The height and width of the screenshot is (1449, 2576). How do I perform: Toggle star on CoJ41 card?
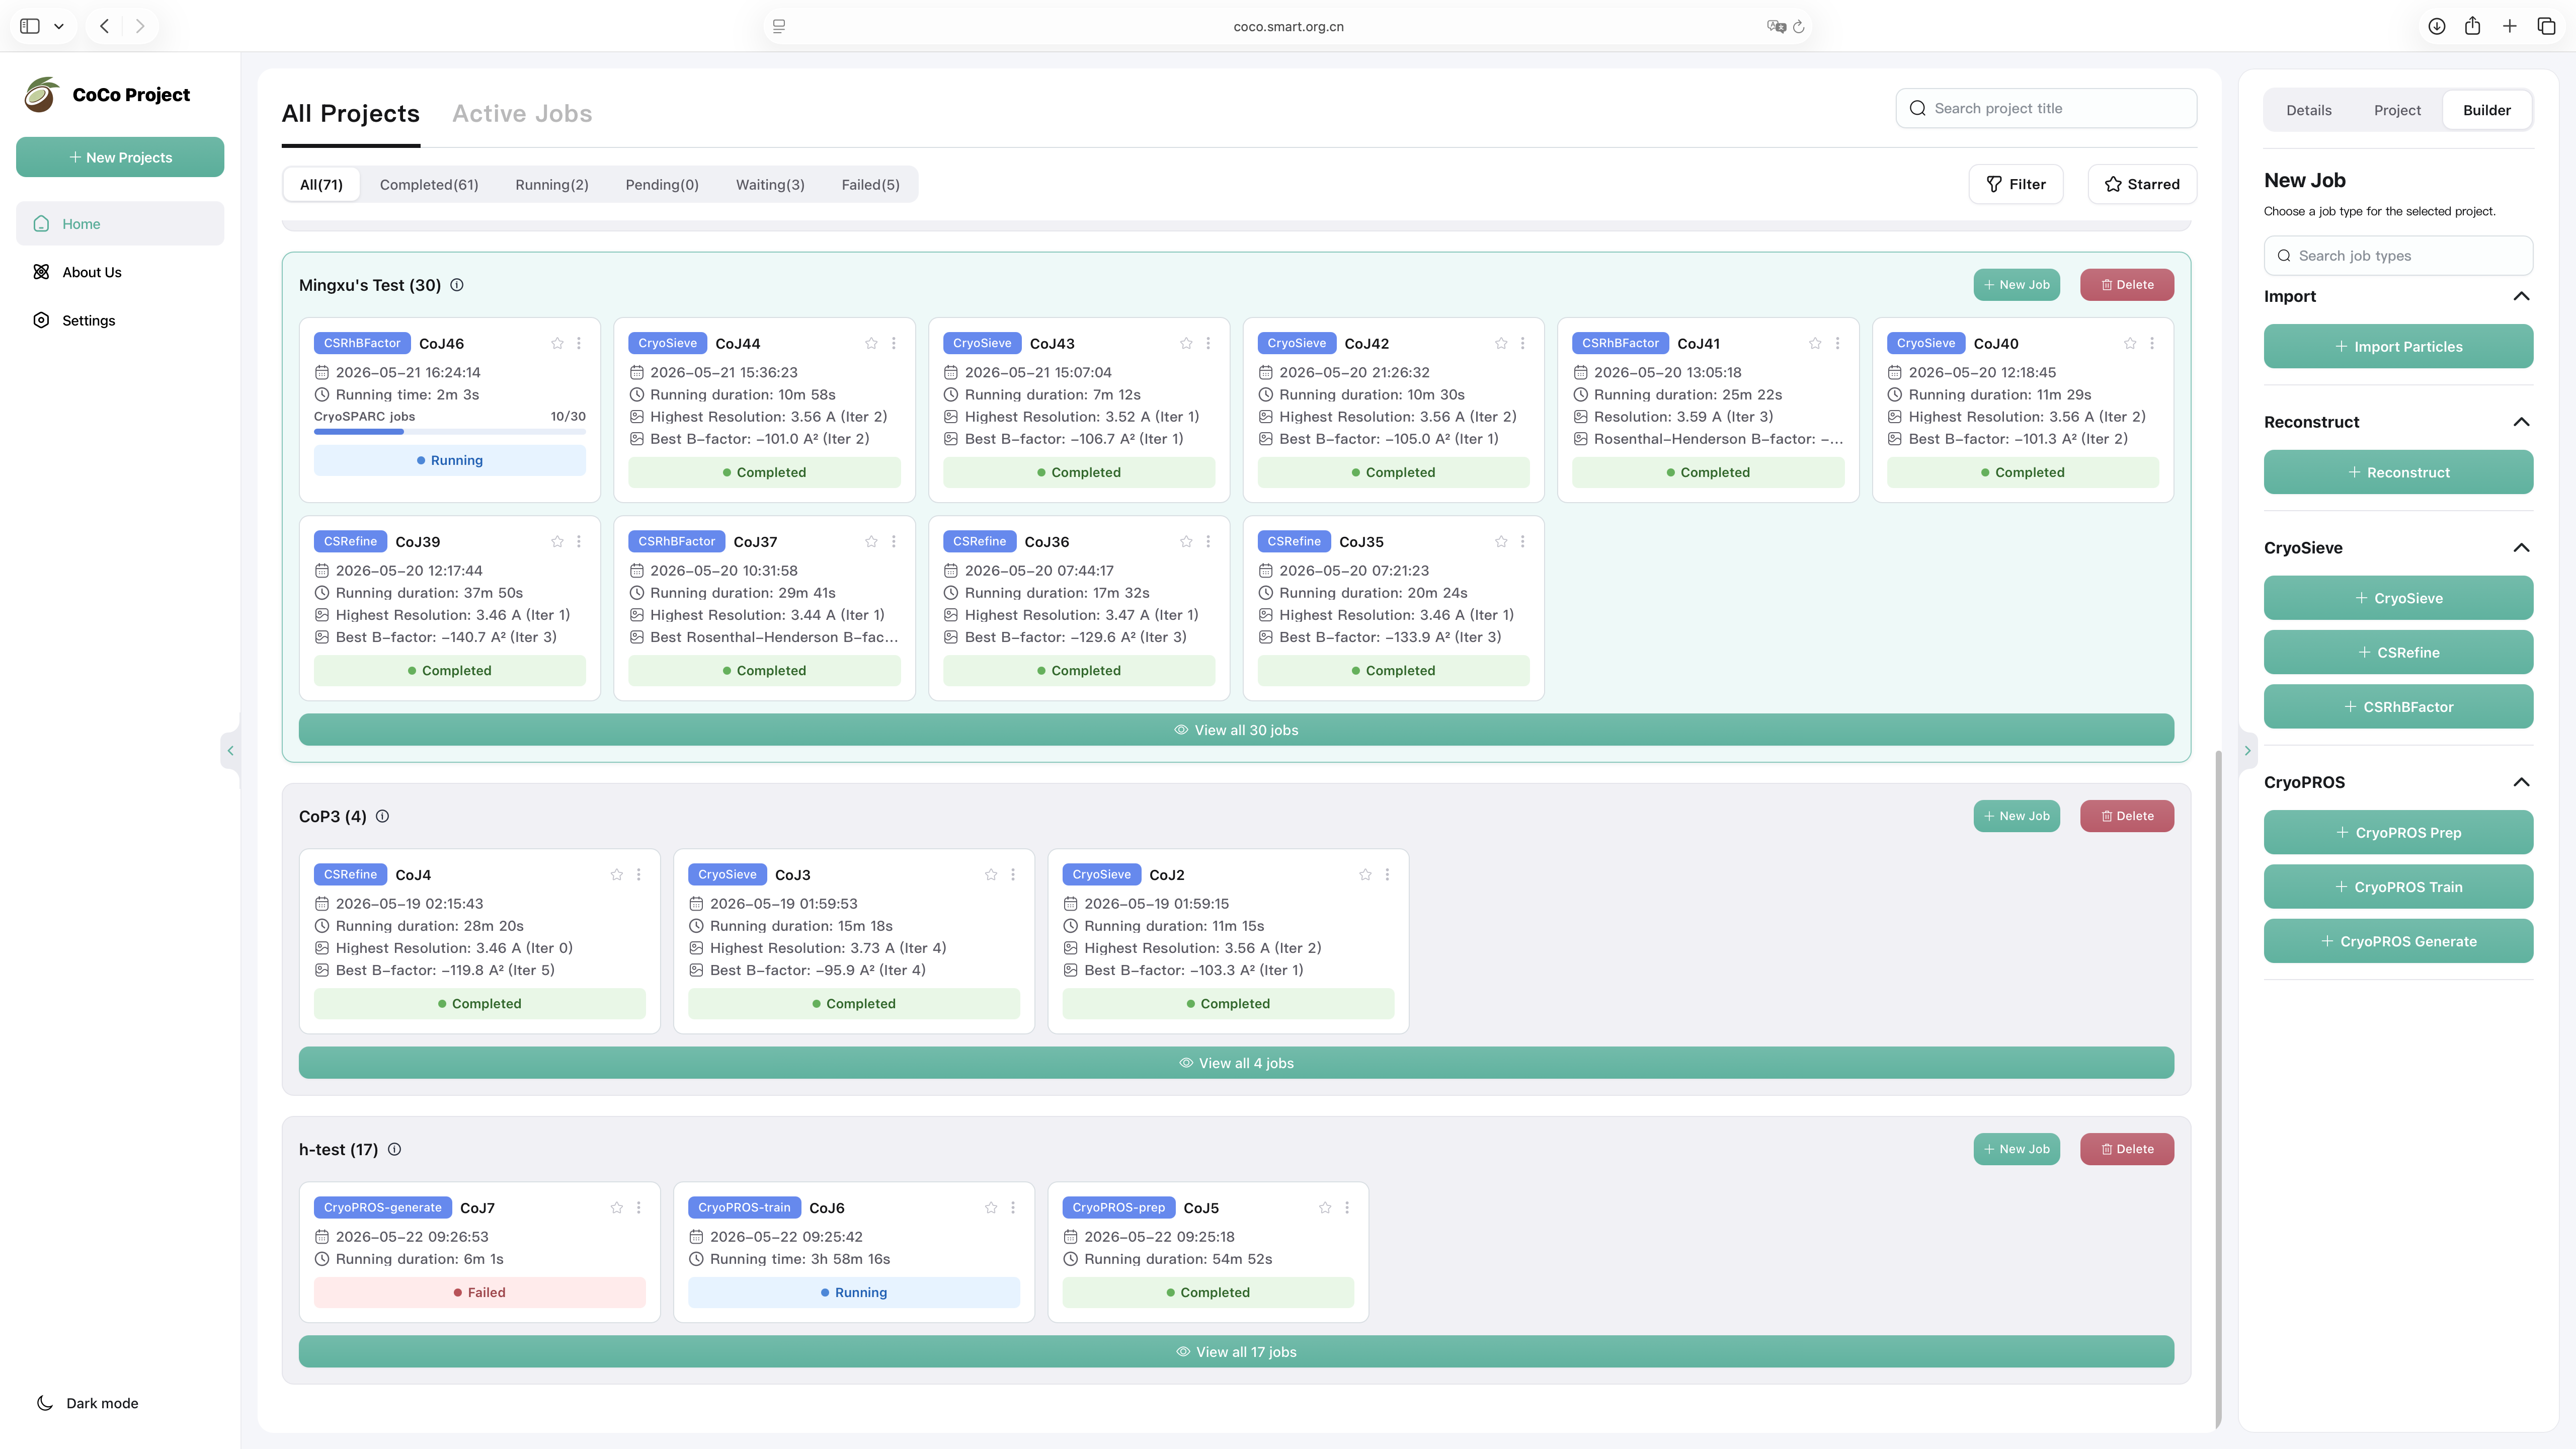pos(1815,343)
